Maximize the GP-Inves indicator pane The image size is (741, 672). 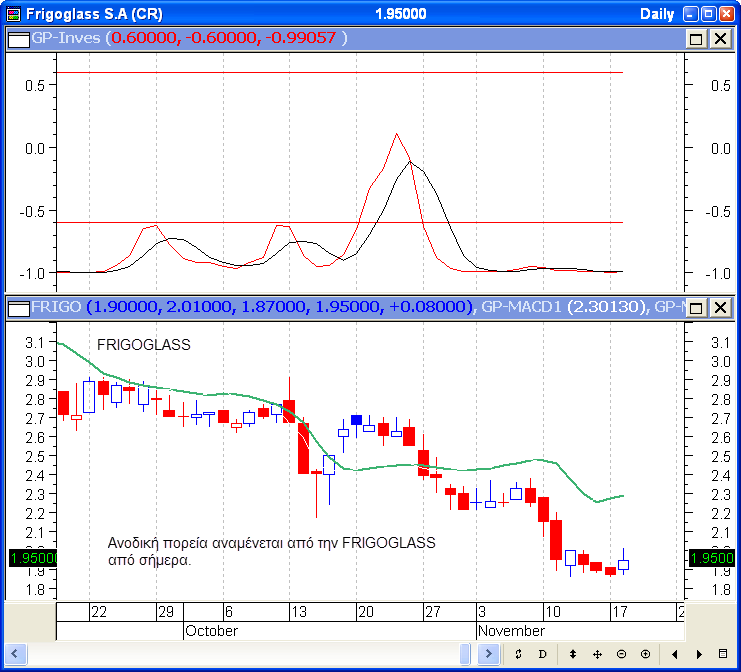point(696,38)
